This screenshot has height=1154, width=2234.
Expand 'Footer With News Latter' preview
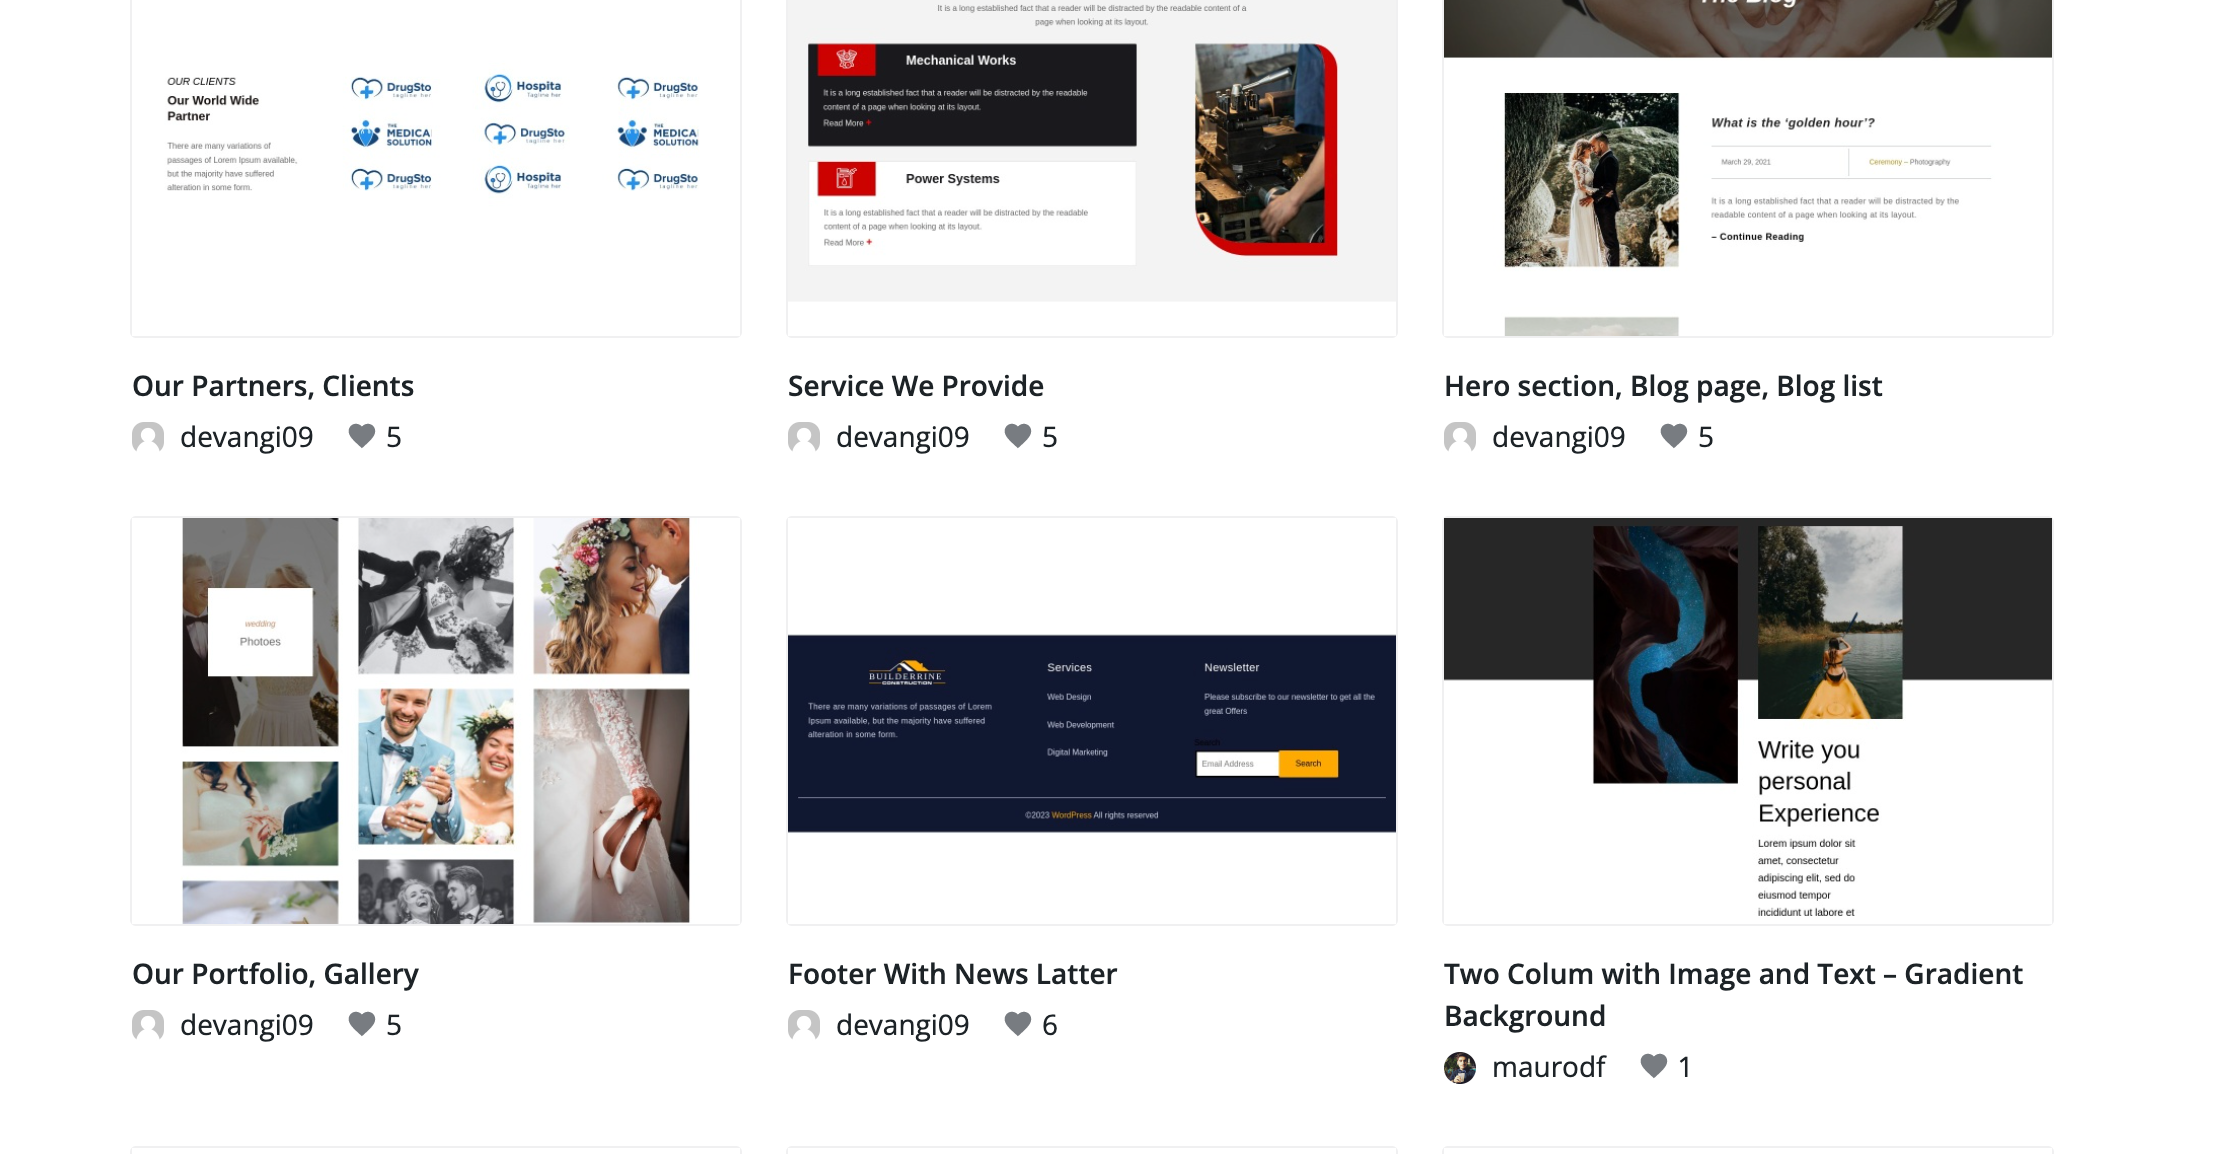pyautogui.click(x=1093, y=721)
